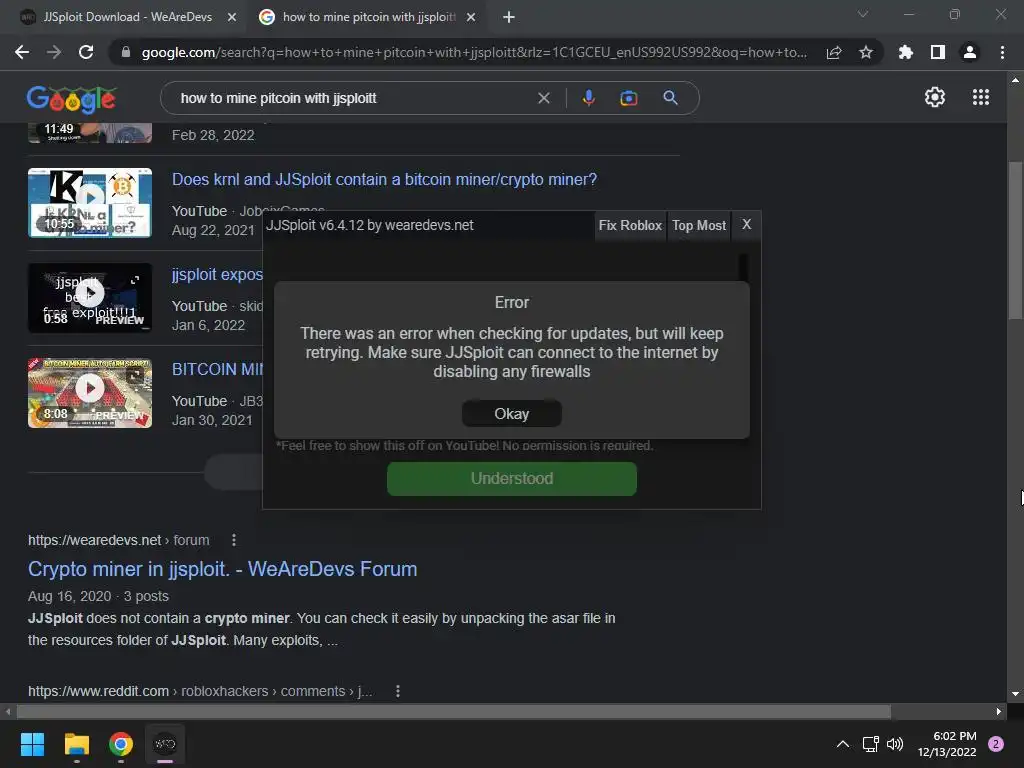This screenshot has width=1024, height=768.
Task: Select JJSploit icon in the taskbar
Action: [165, 744]
